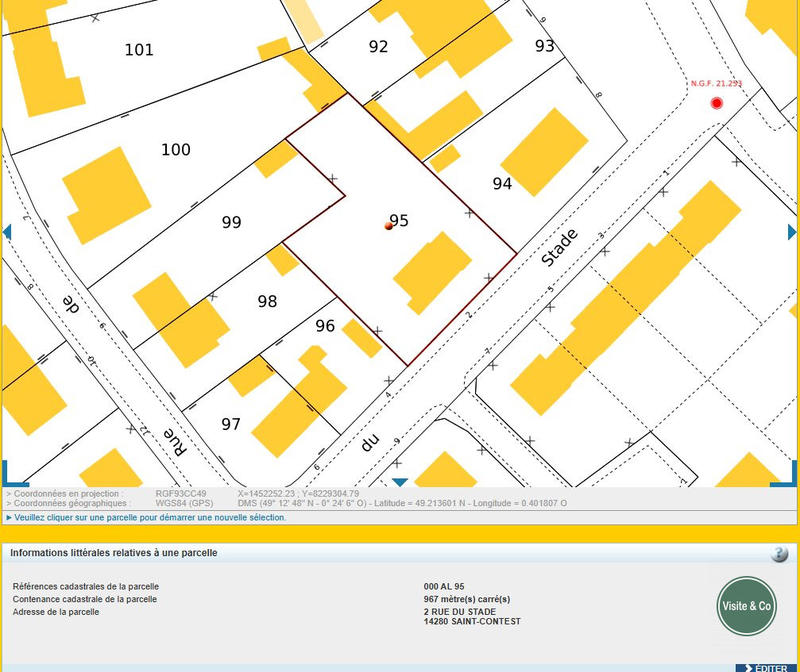Select parcel 94 on the map
The width and height of the screenshot is (800, 672).
[x=502, y=184]
